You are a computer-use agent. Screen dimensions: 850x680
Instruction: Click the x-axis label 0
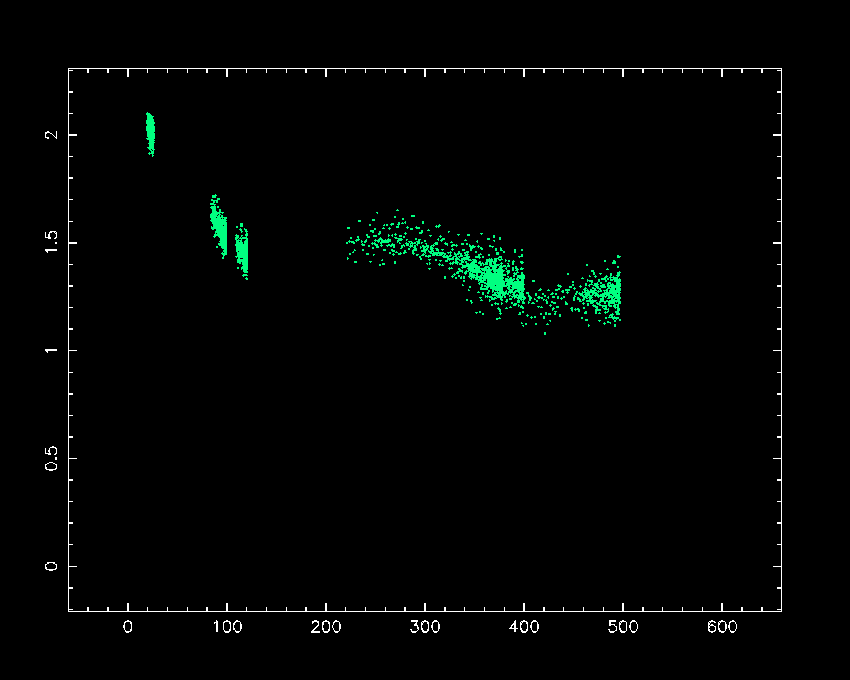click(128, 627)
